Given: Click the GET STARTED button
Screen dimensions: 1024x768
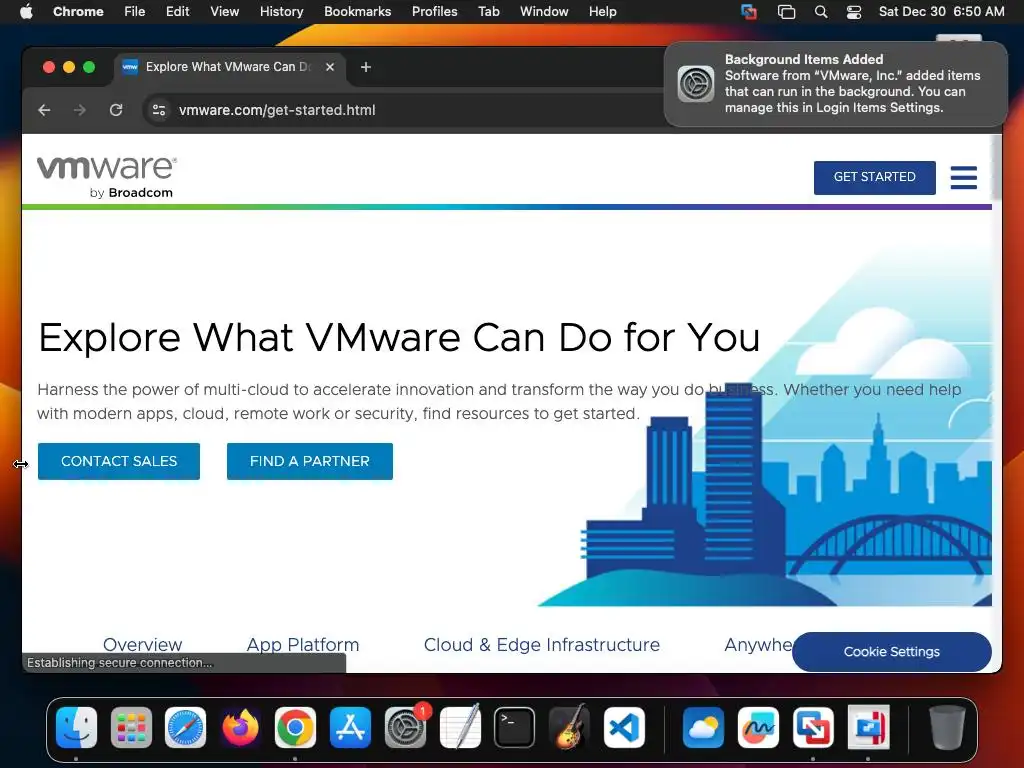Looking at the screenshot, I should [874, 177].
